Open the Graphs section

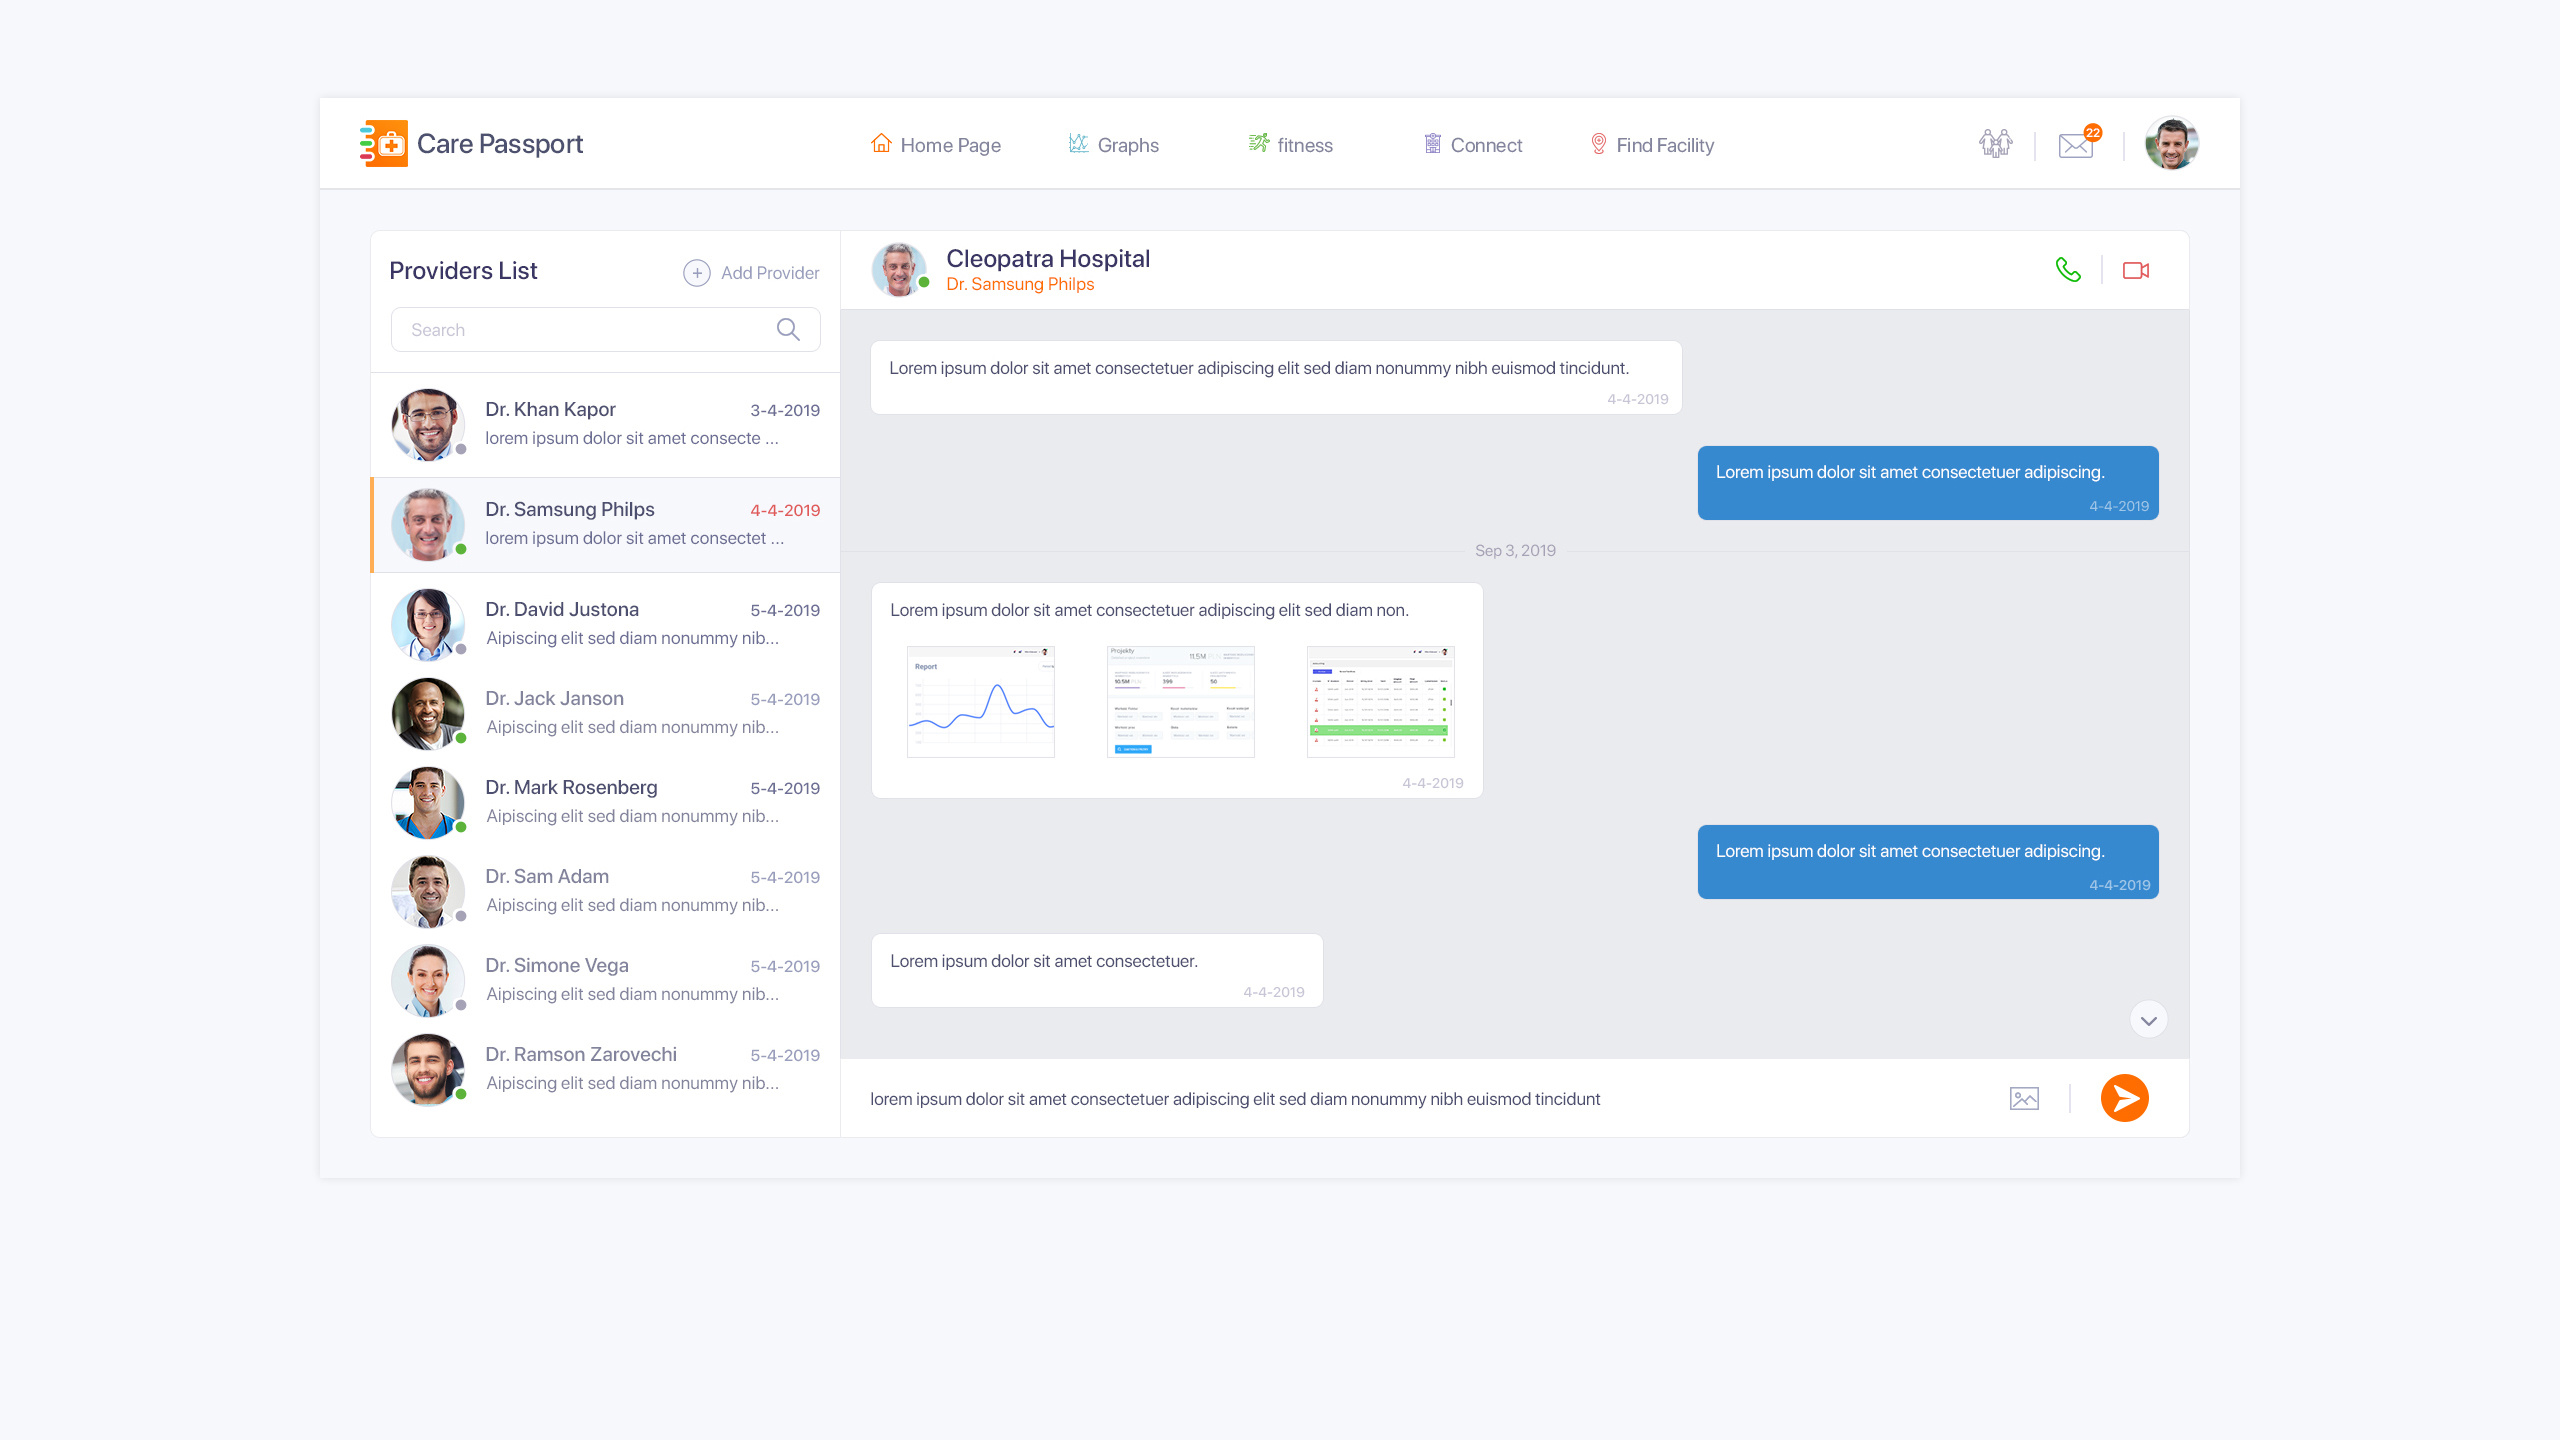pyautogui.click(x=1113, y=145)
